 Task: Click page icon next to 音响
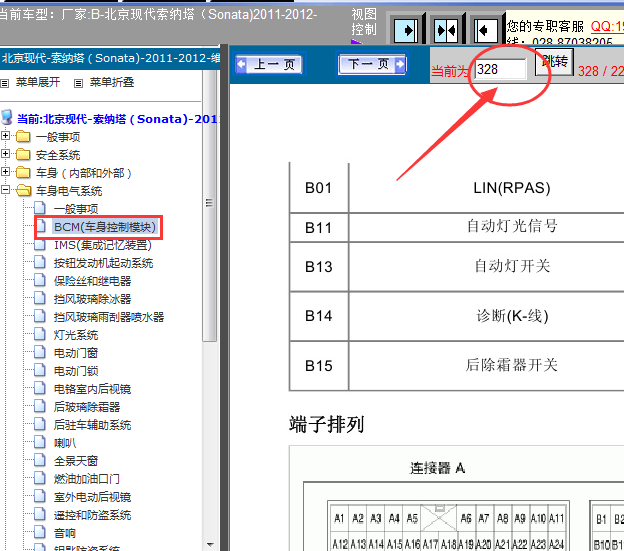coord(40,531)
